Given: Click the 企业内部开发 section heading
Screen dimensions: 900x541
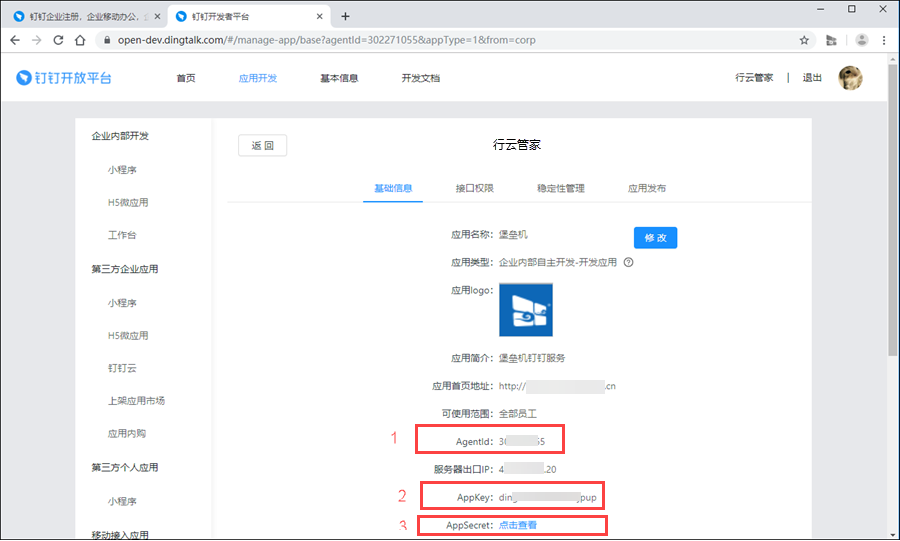Looking at the screenshot, I should [120, 136].
